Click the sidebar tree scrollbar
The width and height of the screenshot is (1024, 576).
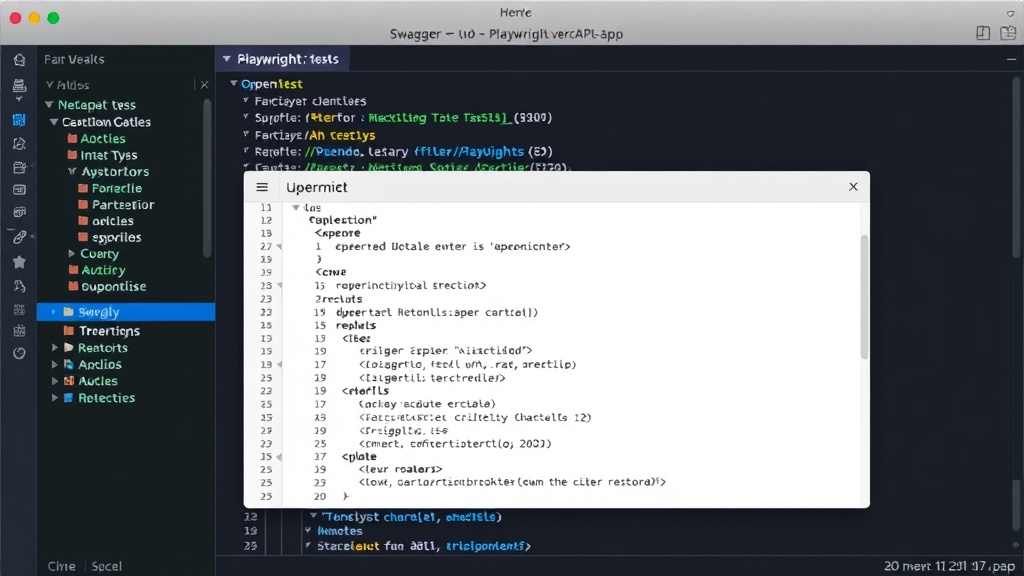[x=207, y=178]
